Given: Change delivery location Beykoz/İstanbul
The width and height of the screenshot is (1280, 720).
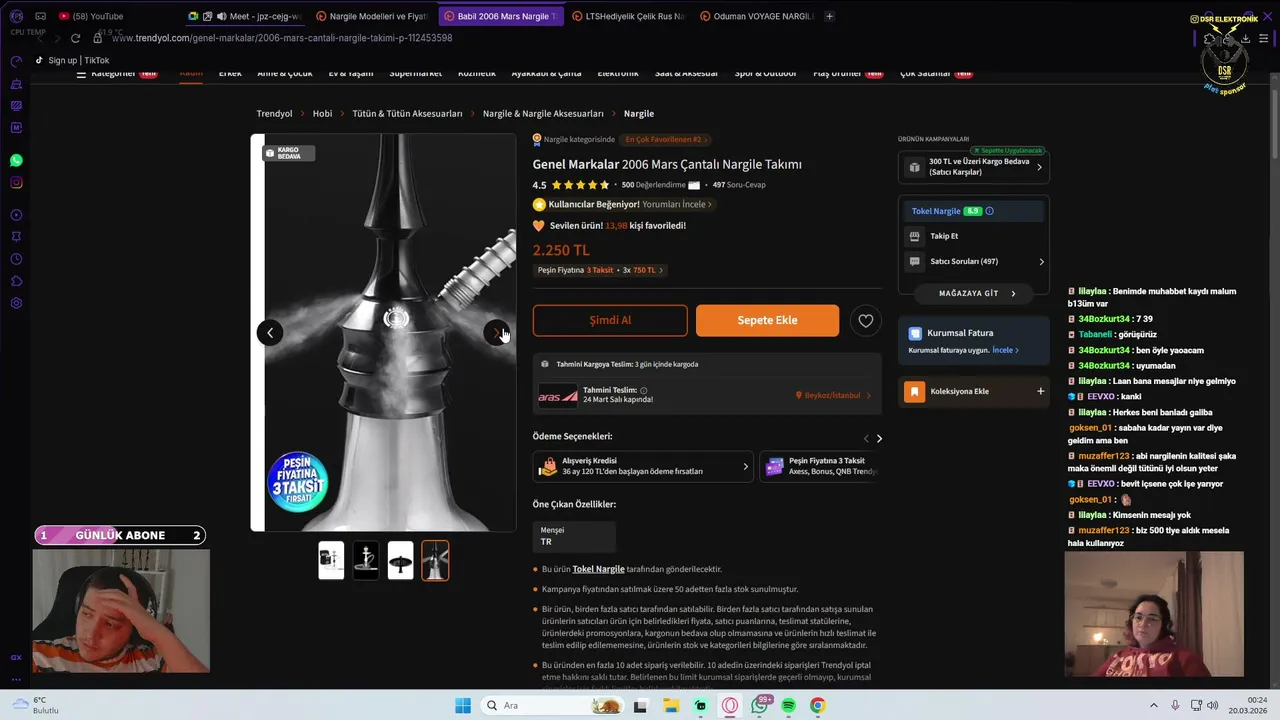Looking at the screenshot, I should 833,395.
